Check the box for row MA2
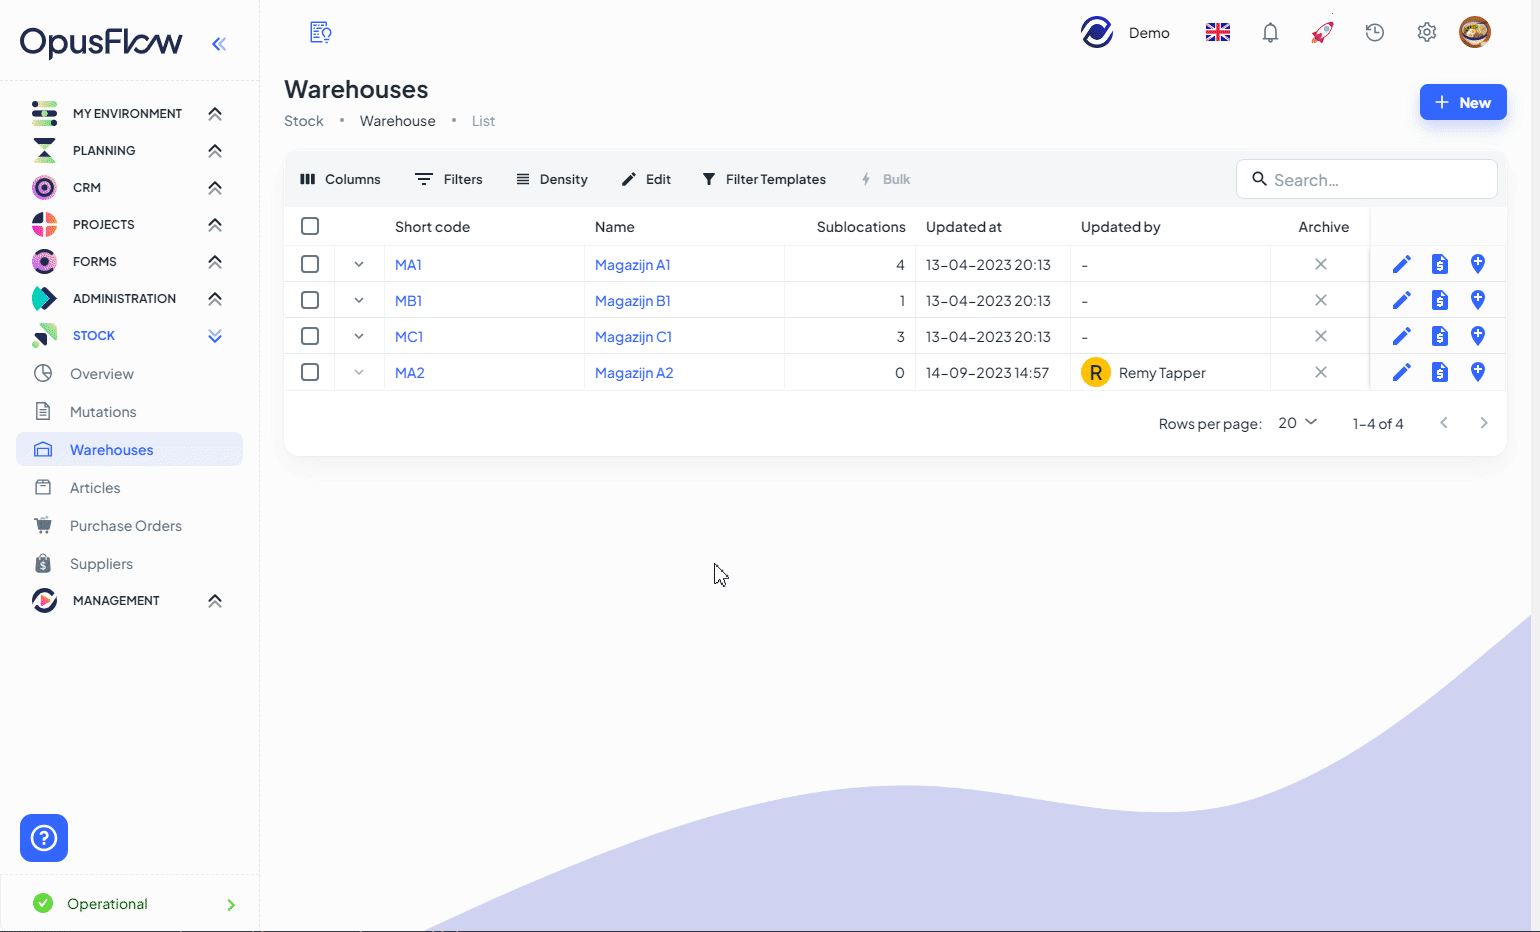1540x932 pixels. [310, 372]
